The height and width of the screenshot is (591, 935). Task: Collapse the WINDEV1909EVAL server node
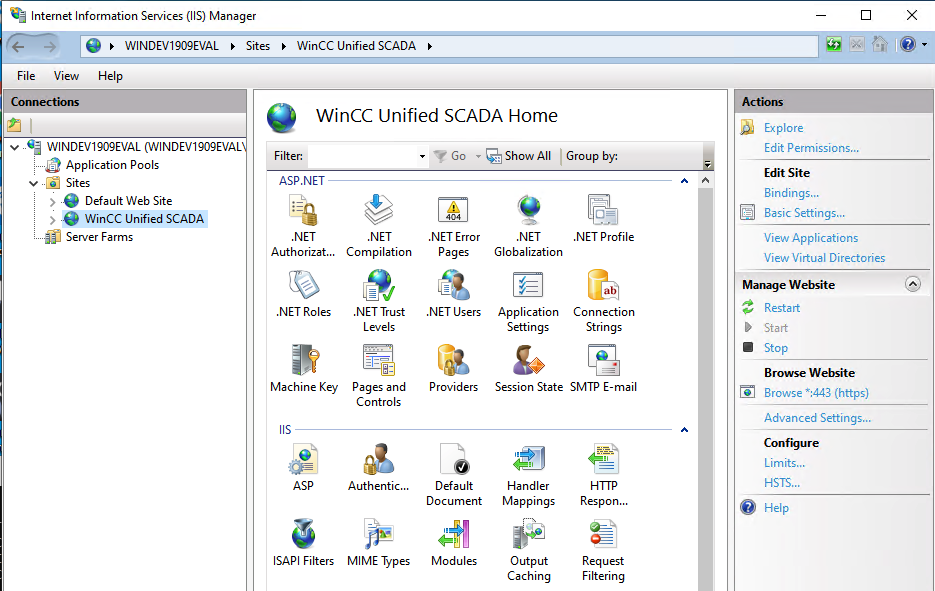[15, 147]
